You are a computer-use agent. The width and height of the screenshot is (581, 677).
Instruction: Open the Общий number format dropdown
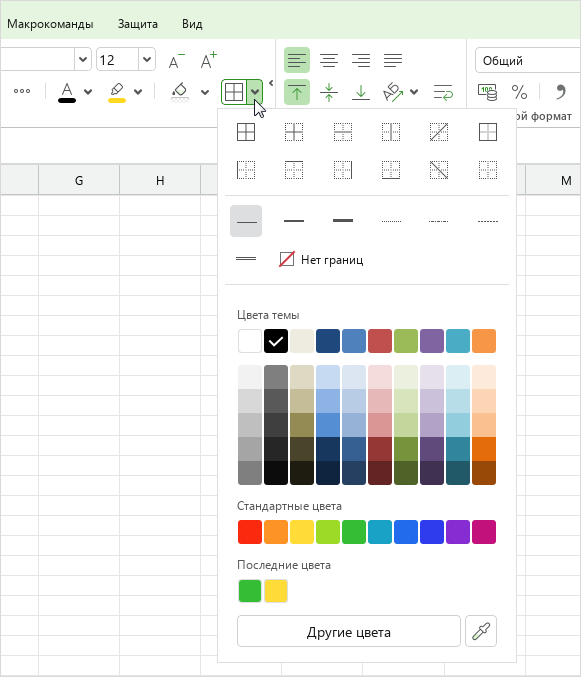[528, 60]
